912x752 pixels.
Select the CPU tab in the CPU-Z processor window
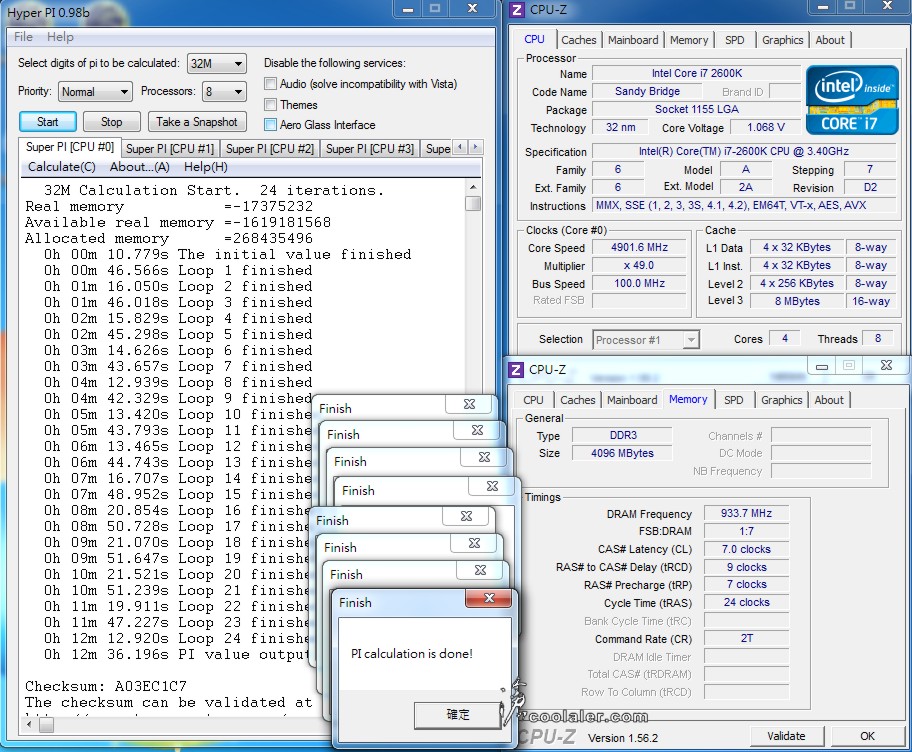[535, 39]
